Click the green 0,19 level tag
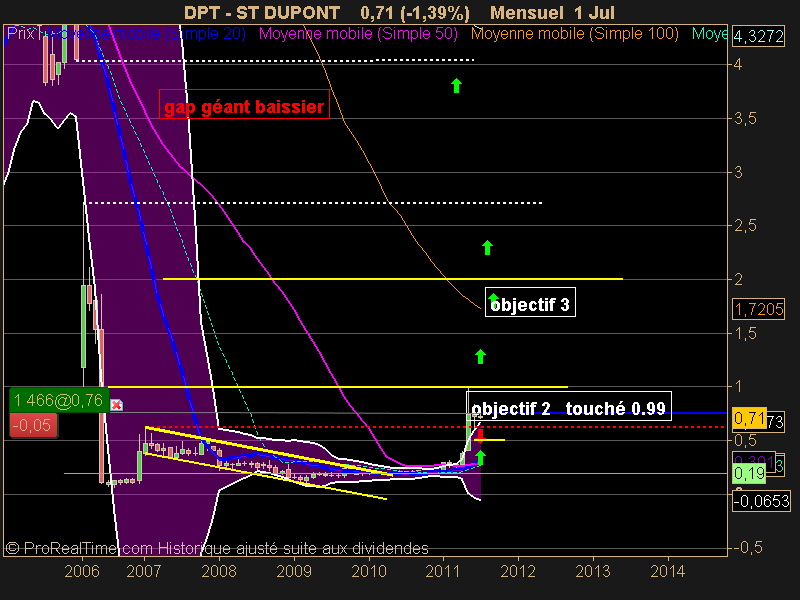This screenshot has height=600, width=800. pos(749,473)
